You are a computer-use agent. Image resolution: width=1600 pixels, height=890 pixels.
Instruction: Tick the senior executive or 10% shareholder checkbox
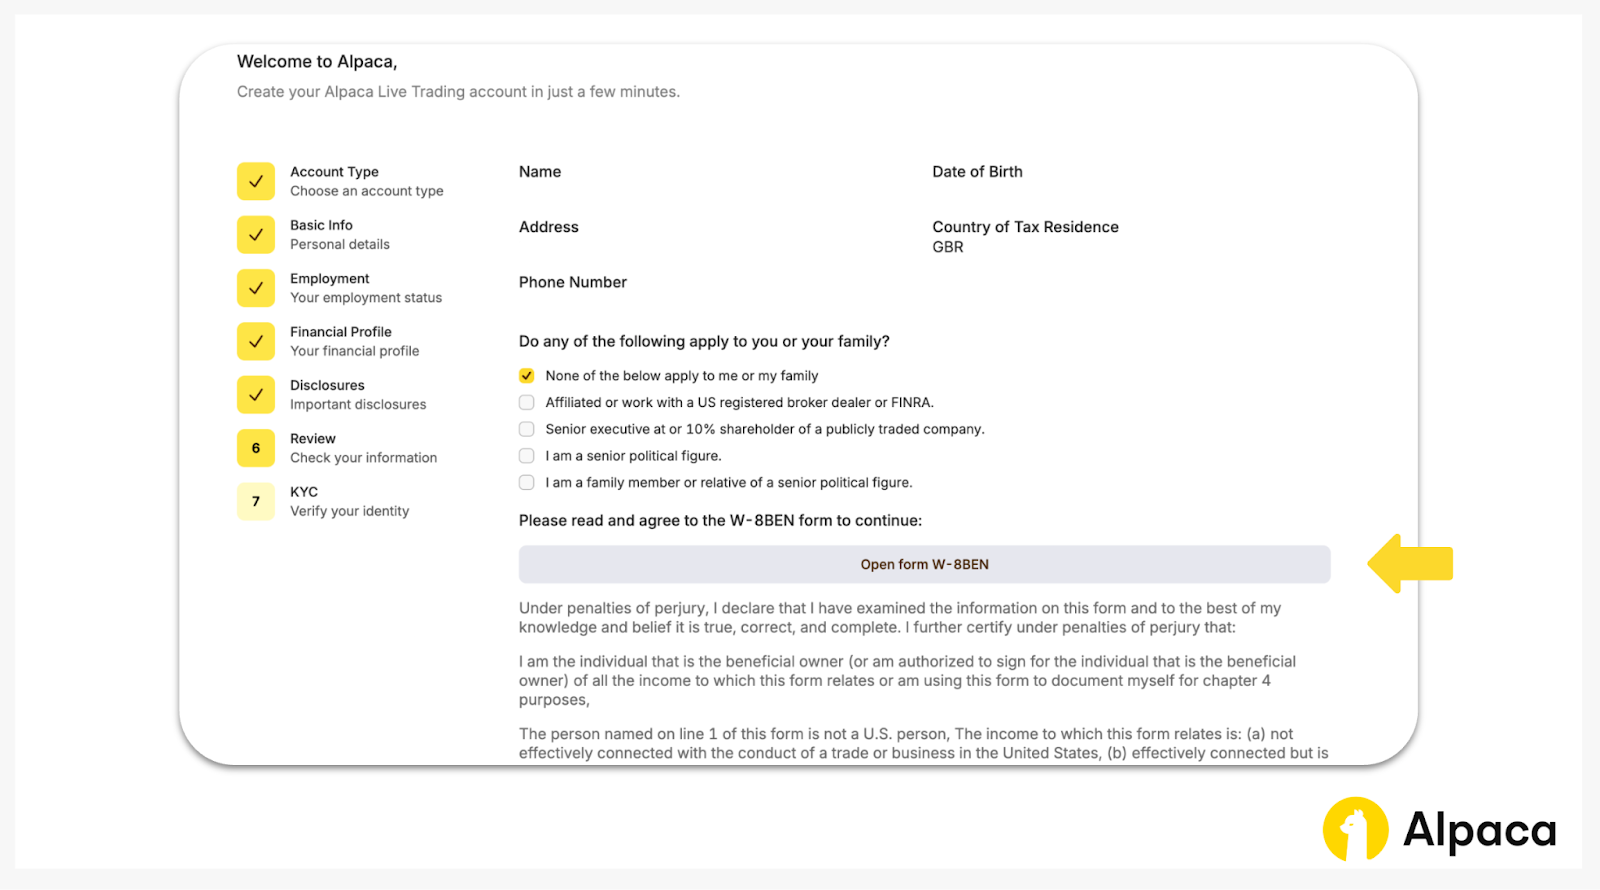527,429
